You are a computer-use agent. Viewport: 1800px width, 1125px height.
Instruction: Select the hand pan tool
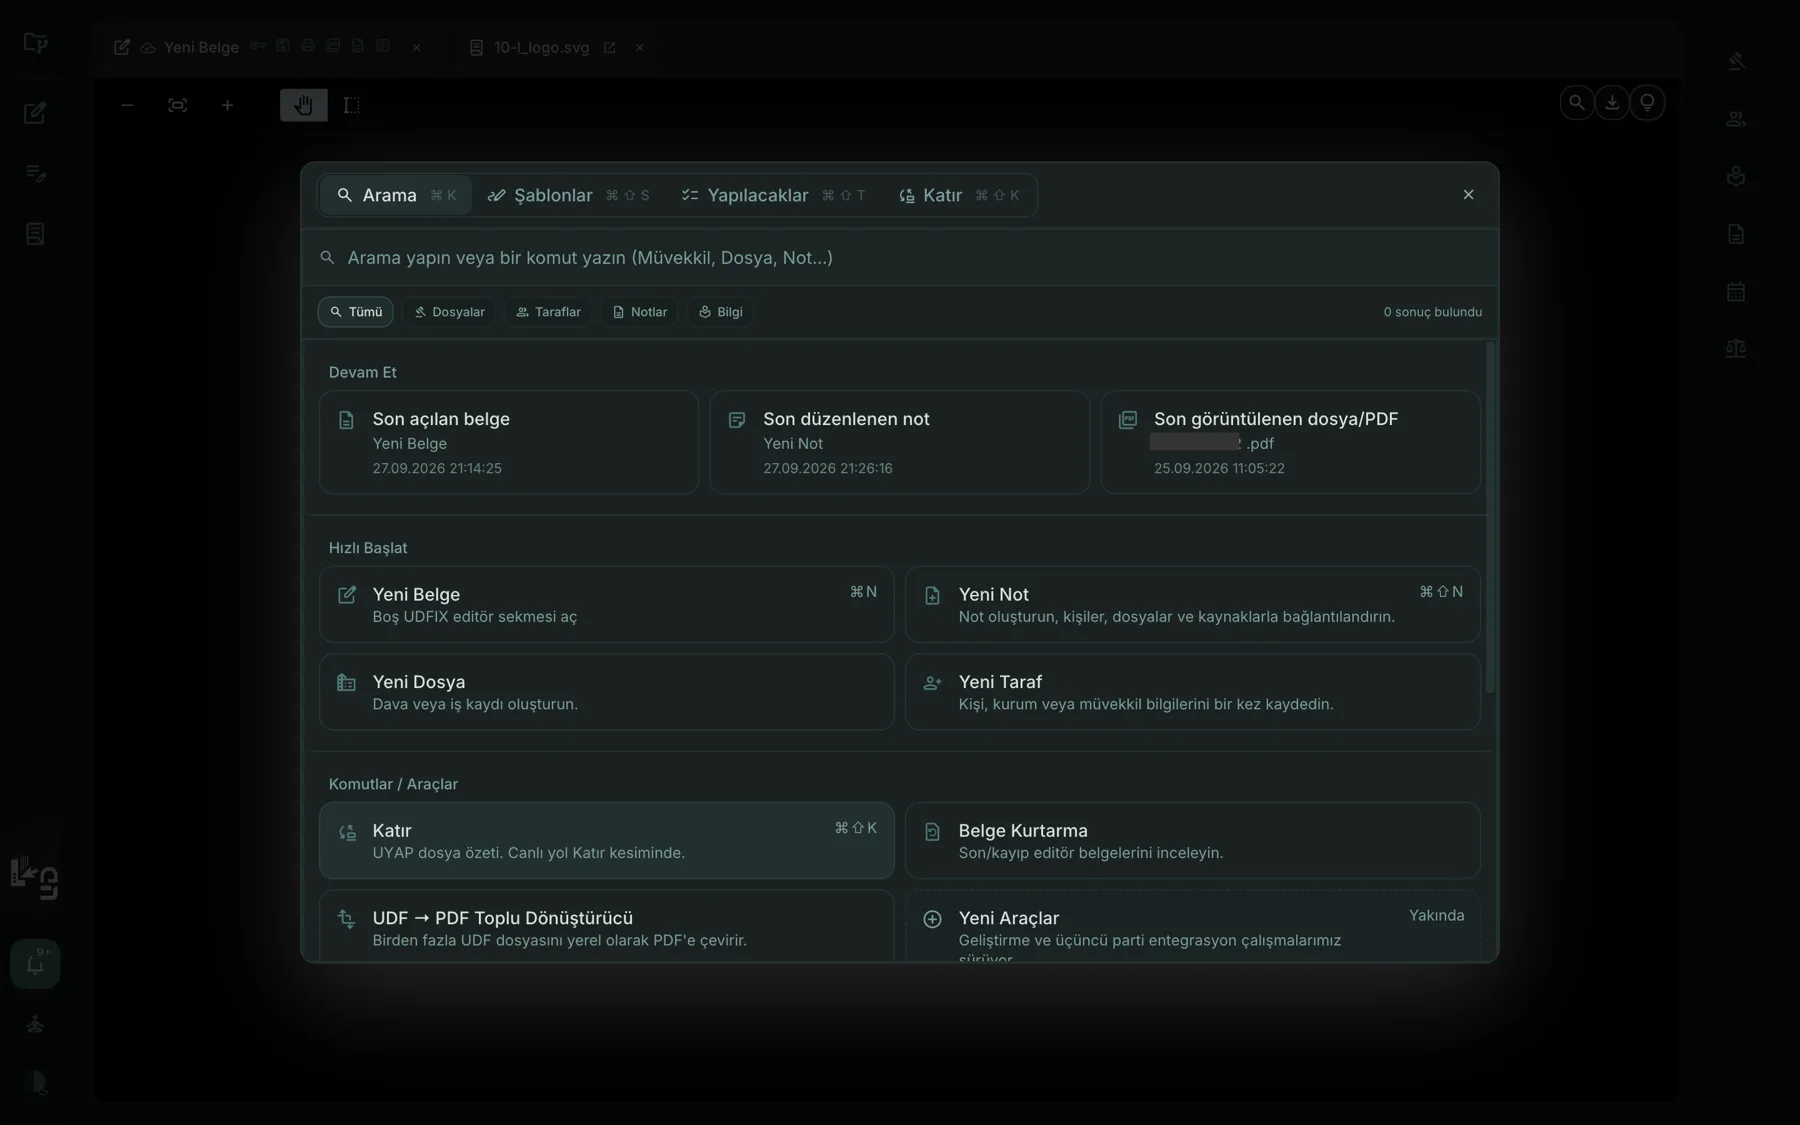pyautogui.click(x=304, y=105)
